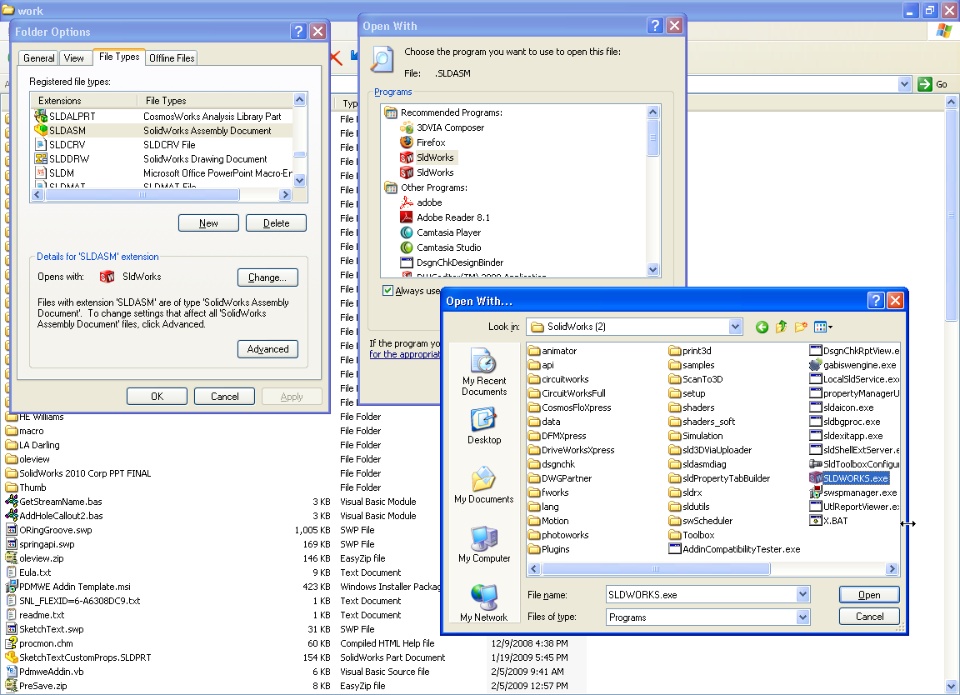Image resolution: width=960 pixels, height=695 pixels.
Task: Select the File Types tab
Action: pyautogui.click(x=119, y=57)
